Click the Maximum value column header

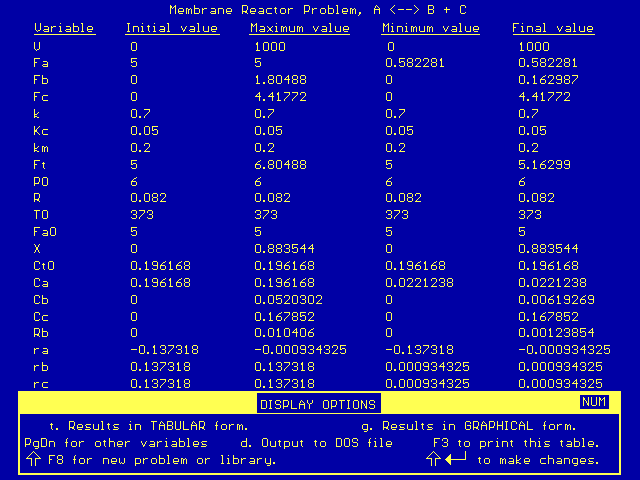tap(300, 28)
